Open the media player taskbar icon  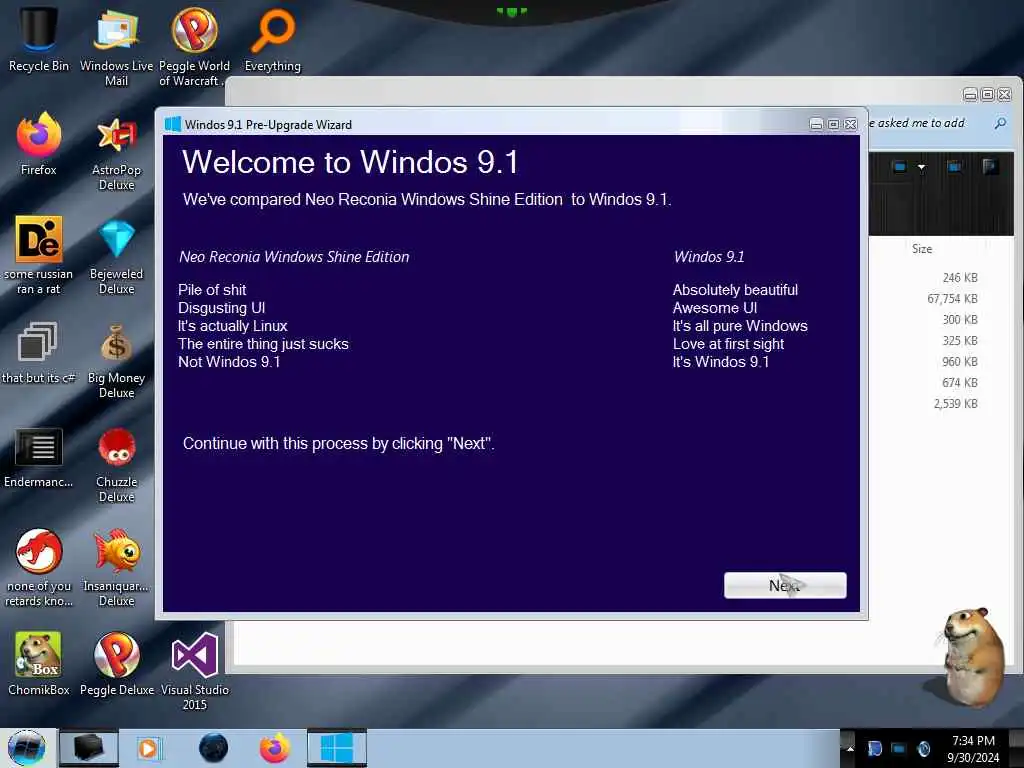tap(148, 748)
